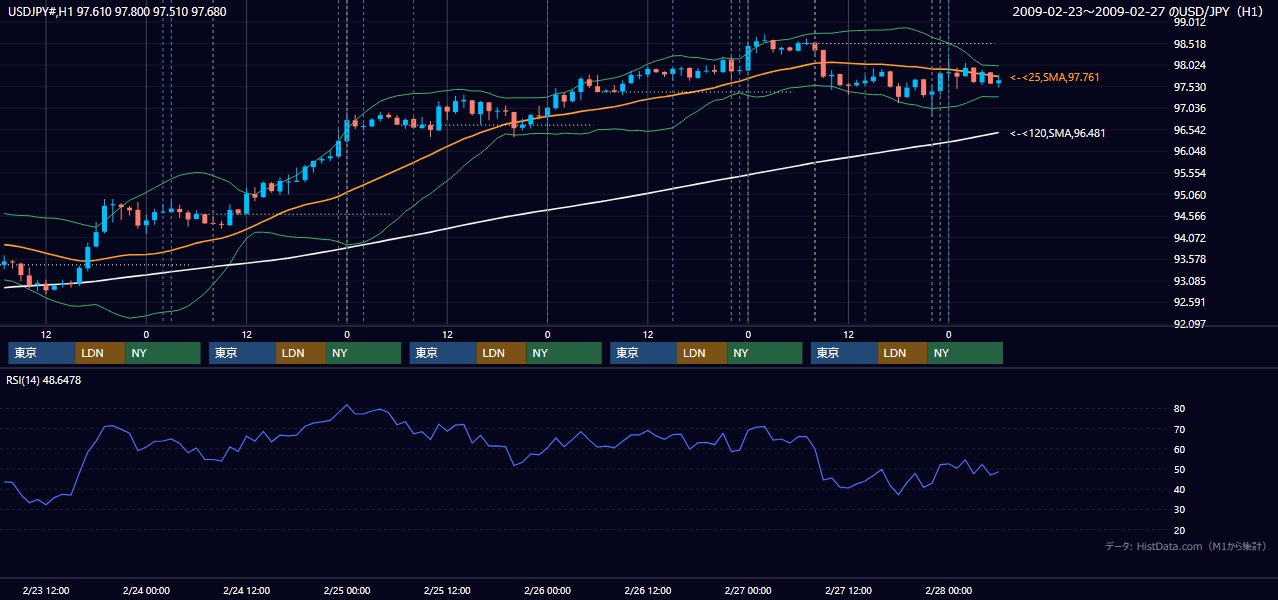Choose the NY session block for 2/25
The image size is (1278, 600).
coord(564,353)
